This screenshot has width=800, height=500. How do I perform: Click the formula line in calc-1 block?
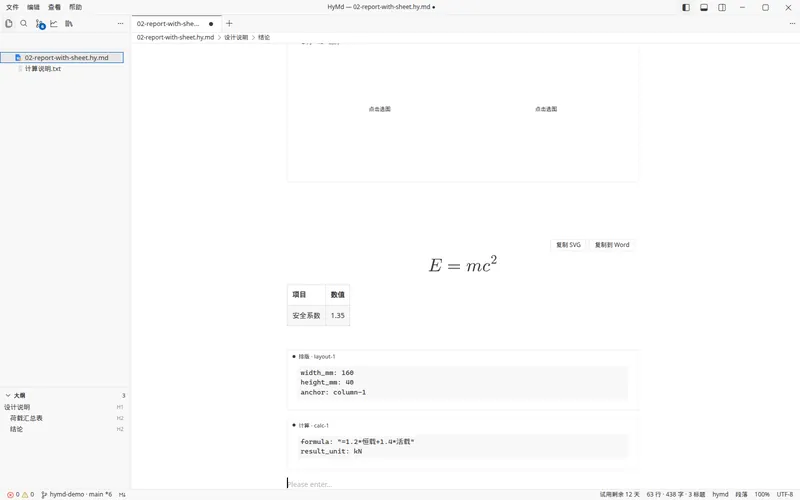357,442
